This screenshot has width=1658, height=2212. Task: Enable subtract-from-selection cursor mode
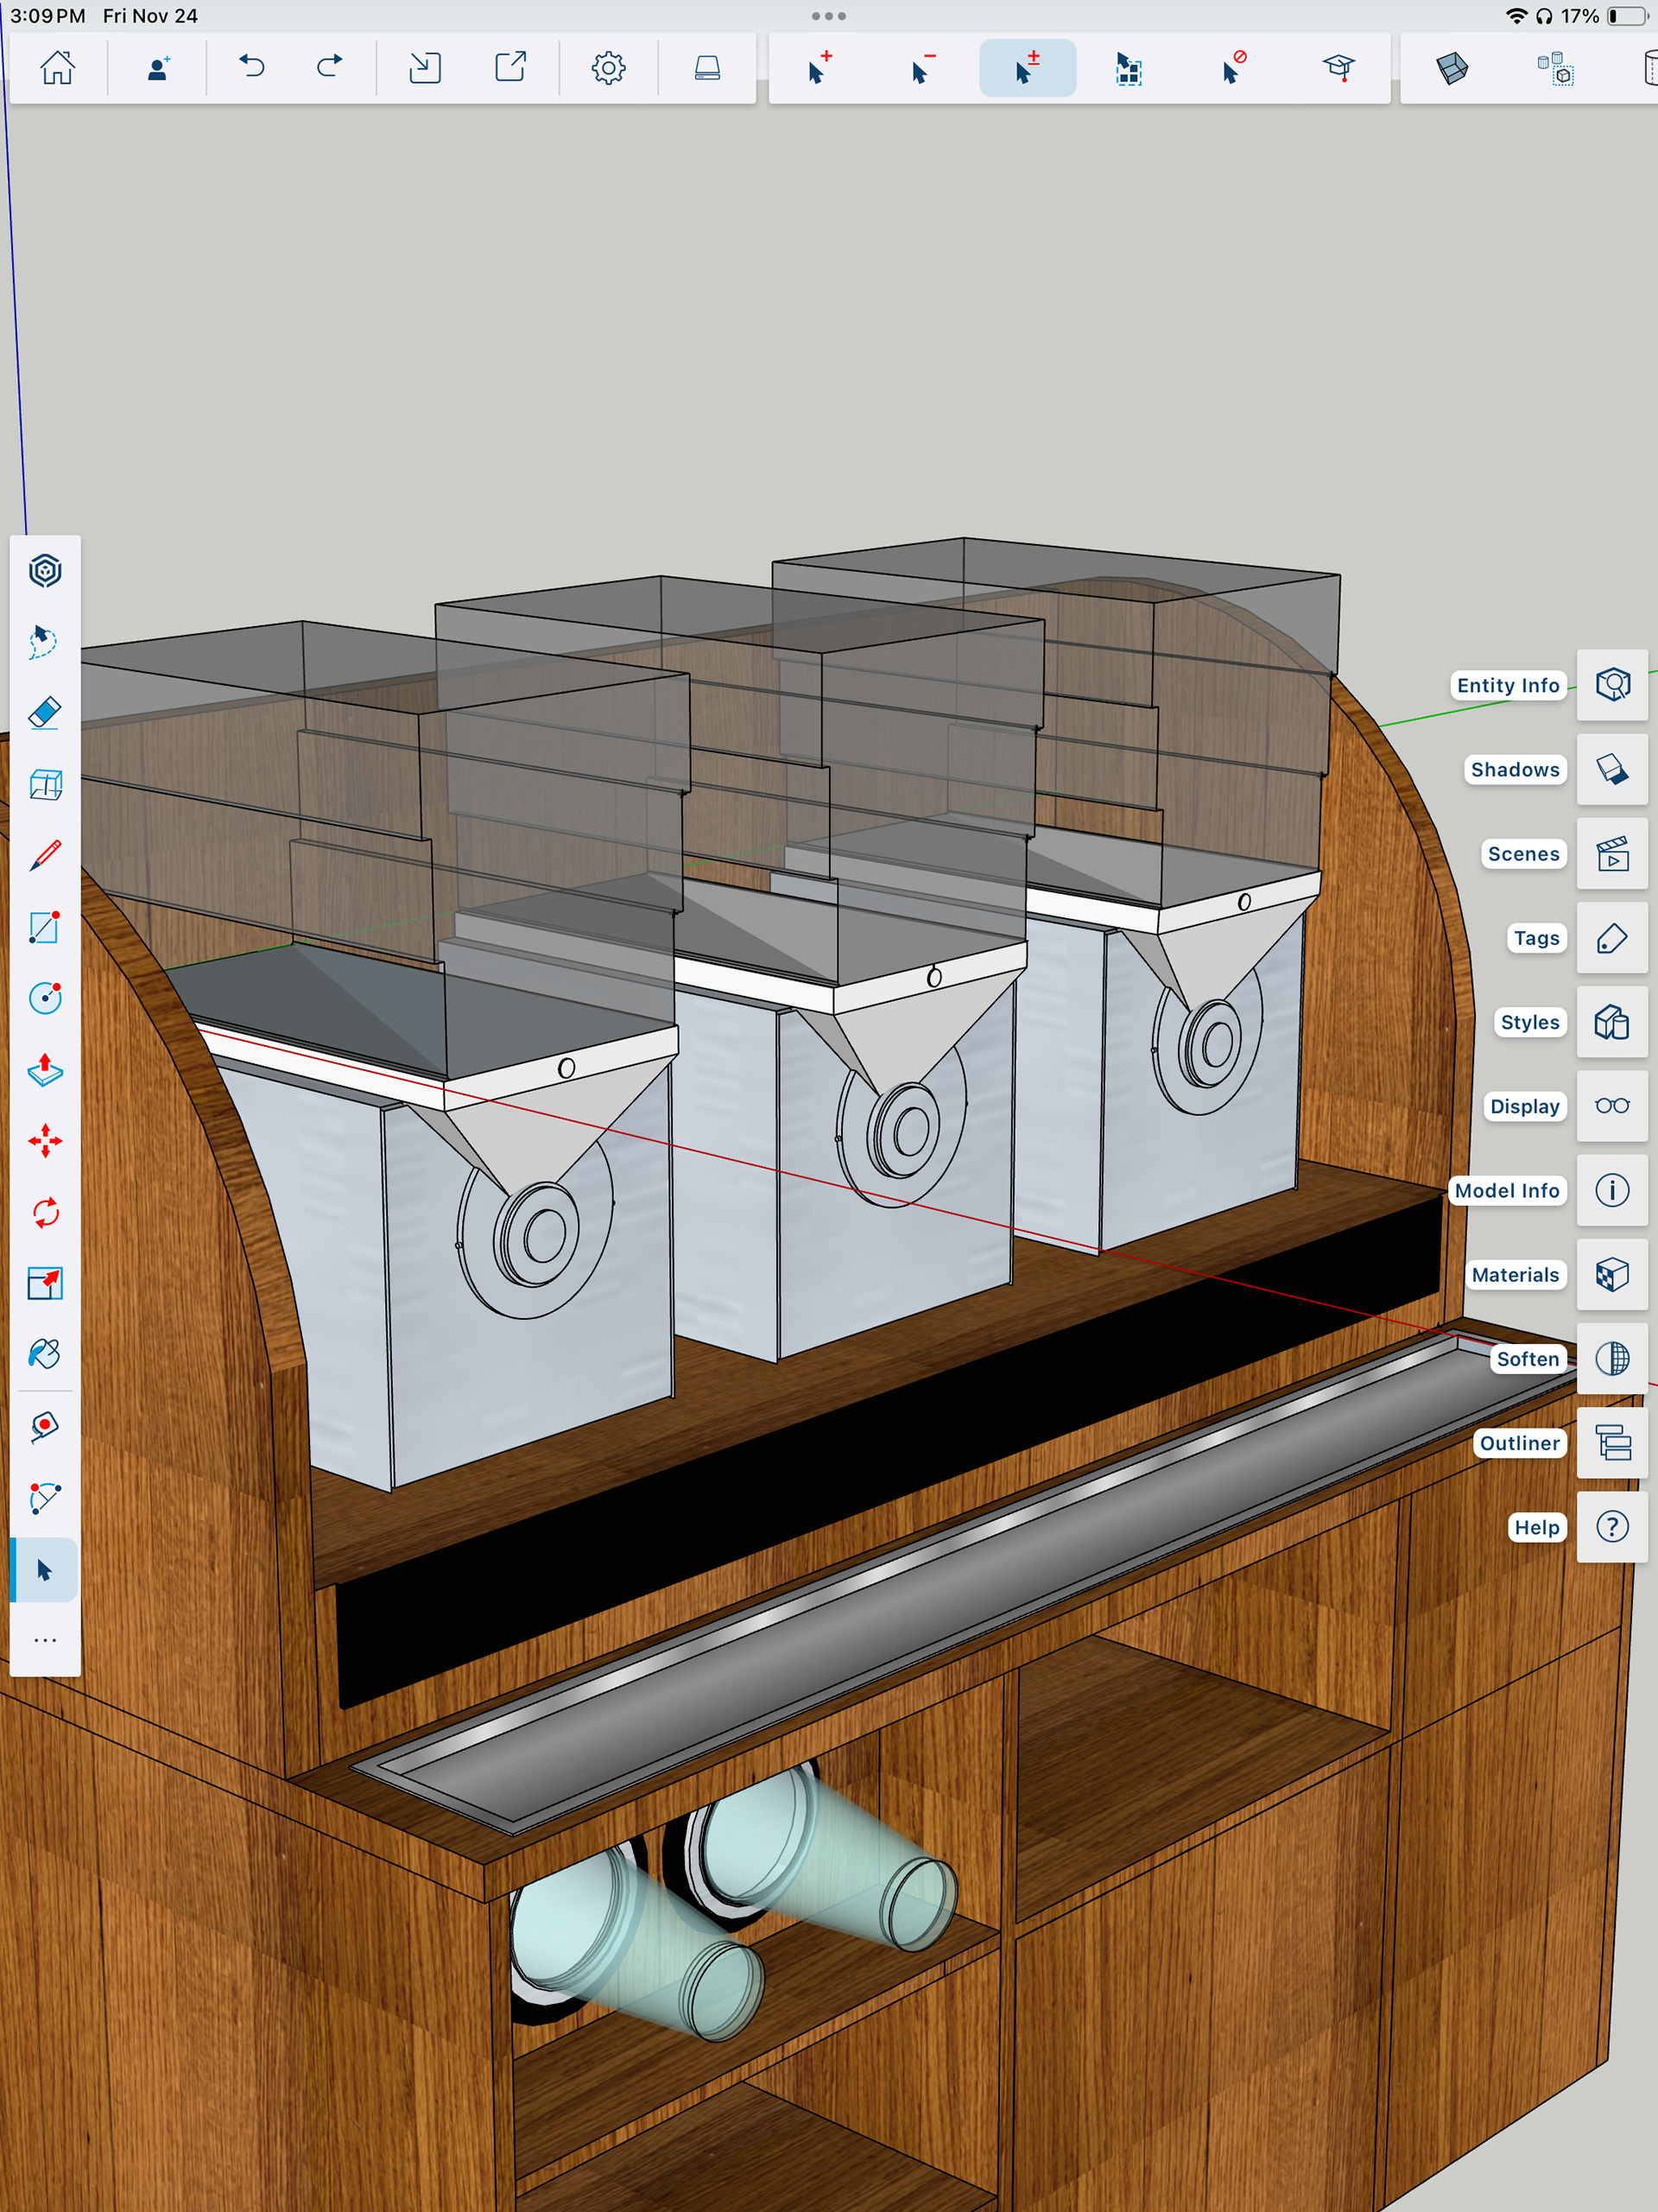[x=923, y=68]
